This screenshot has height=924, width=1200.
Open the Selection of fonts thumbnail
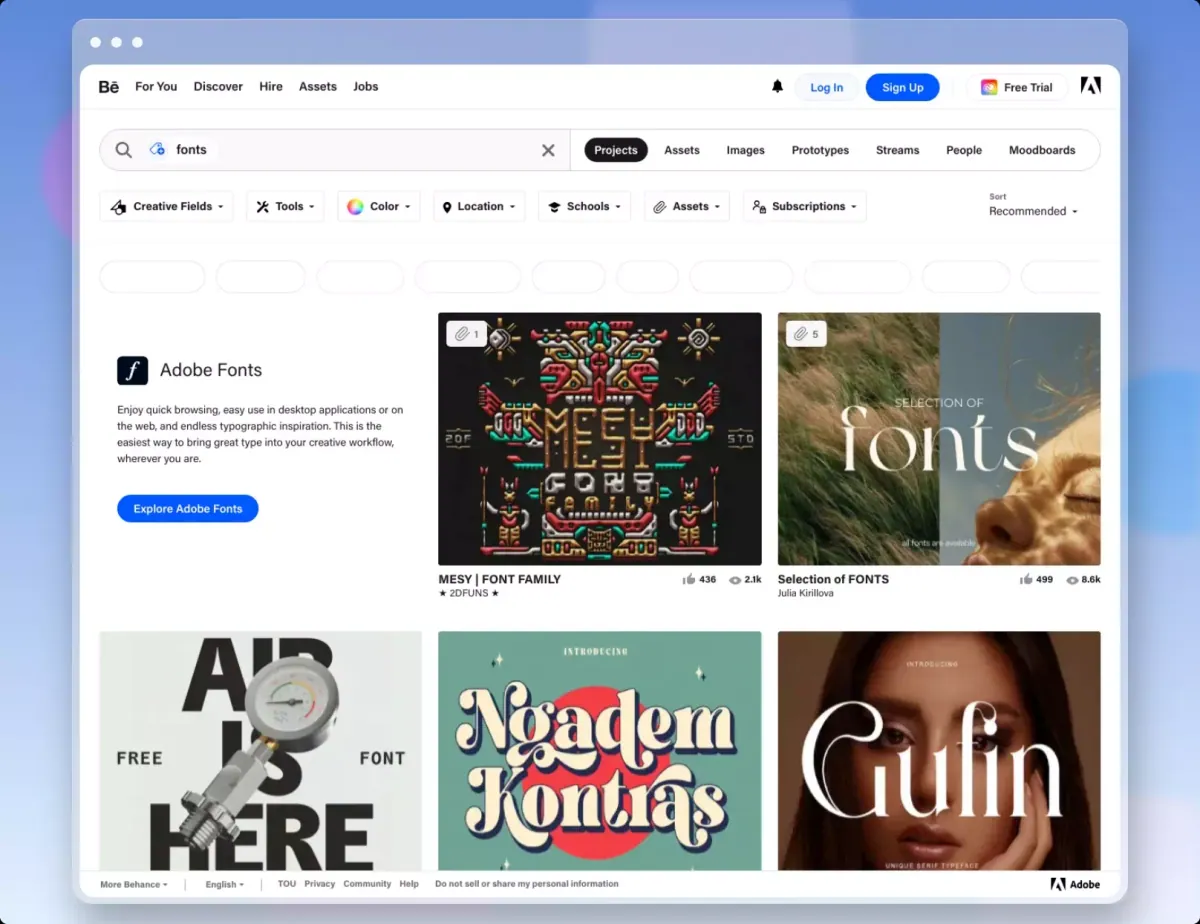(939, 439)
